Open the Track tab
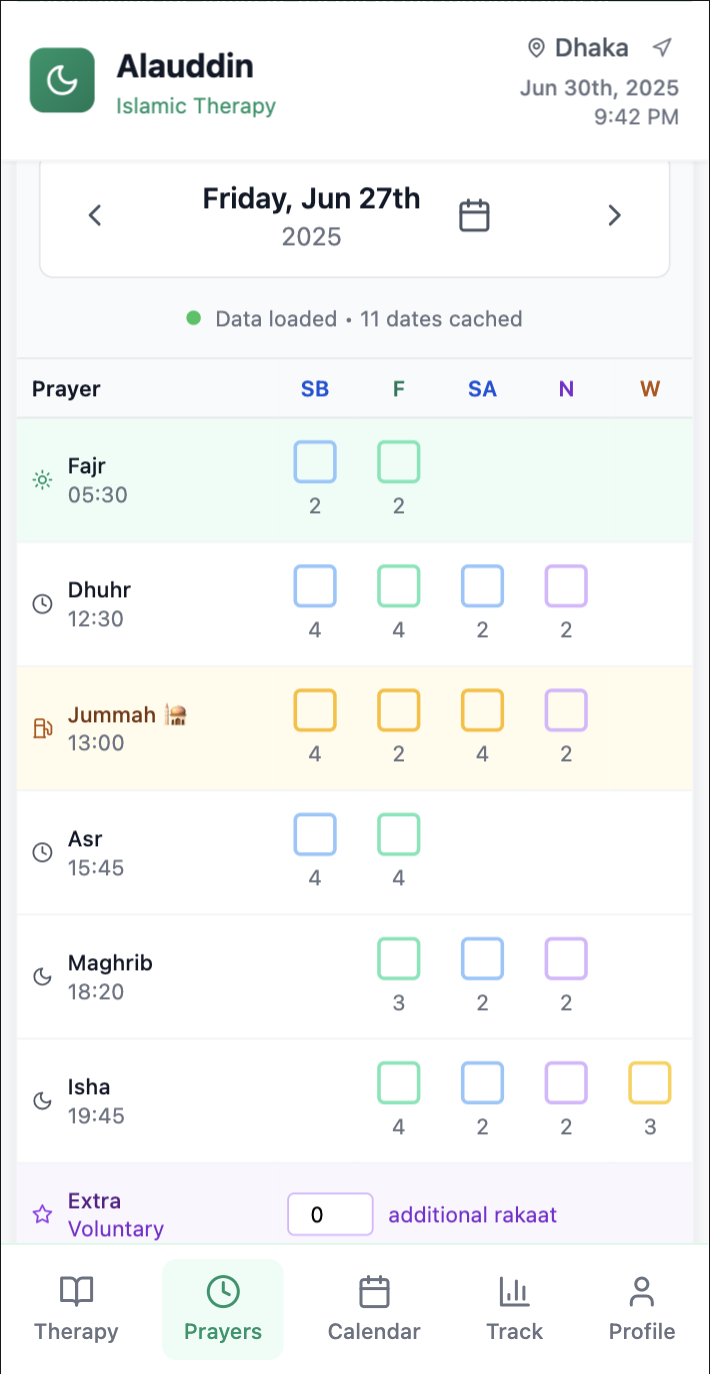710x1374 pixels. pos(514,1309)
